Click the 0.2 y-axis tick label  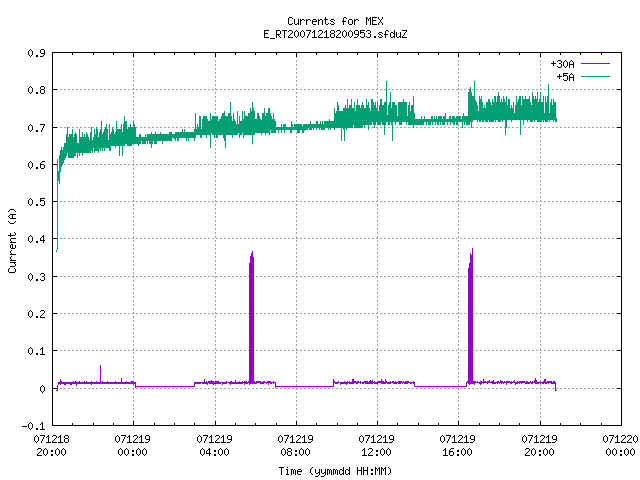coord(36,313)
